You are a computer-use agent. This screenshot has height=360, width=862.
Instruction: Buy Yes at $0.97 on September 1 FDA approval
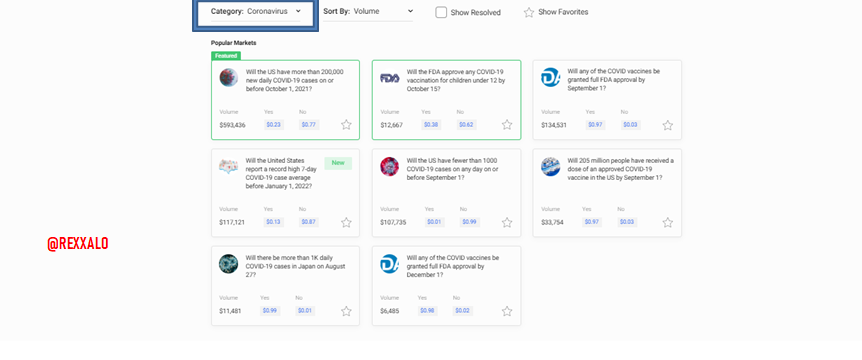[595, 125]
